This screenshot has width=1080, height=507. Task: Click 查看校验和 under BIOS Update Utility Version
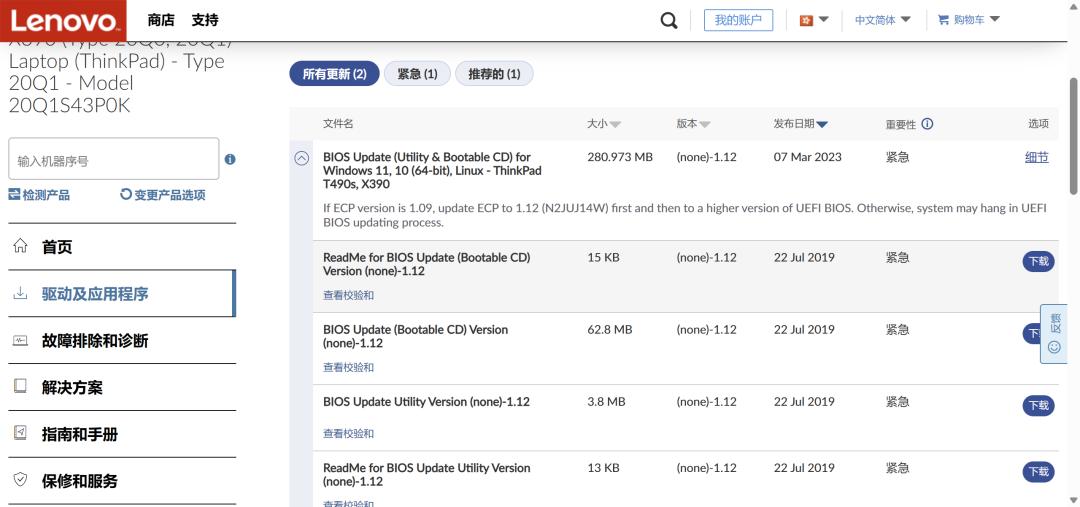pyautogui.click(x=348, y=433)
